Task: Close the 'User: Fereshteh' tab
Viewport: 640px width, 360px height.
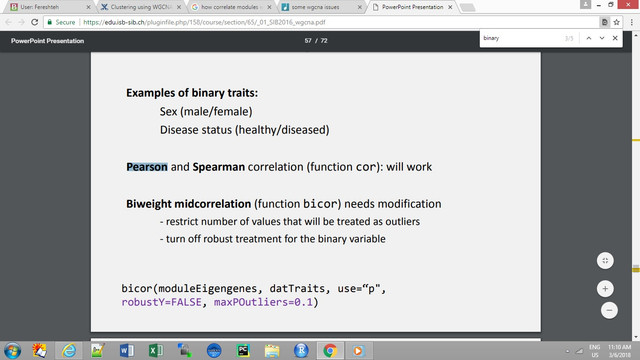Action: (x=88, y=7)
